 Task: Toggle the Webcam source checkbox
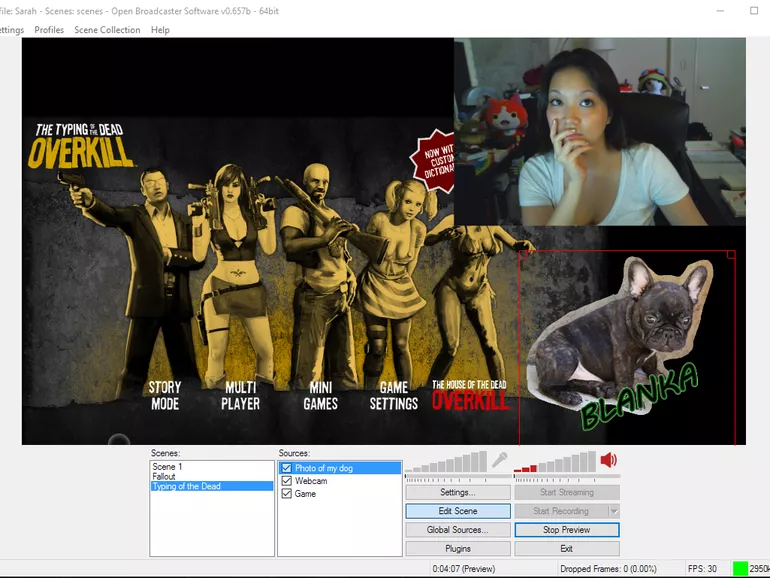click(x=287, y=481)
